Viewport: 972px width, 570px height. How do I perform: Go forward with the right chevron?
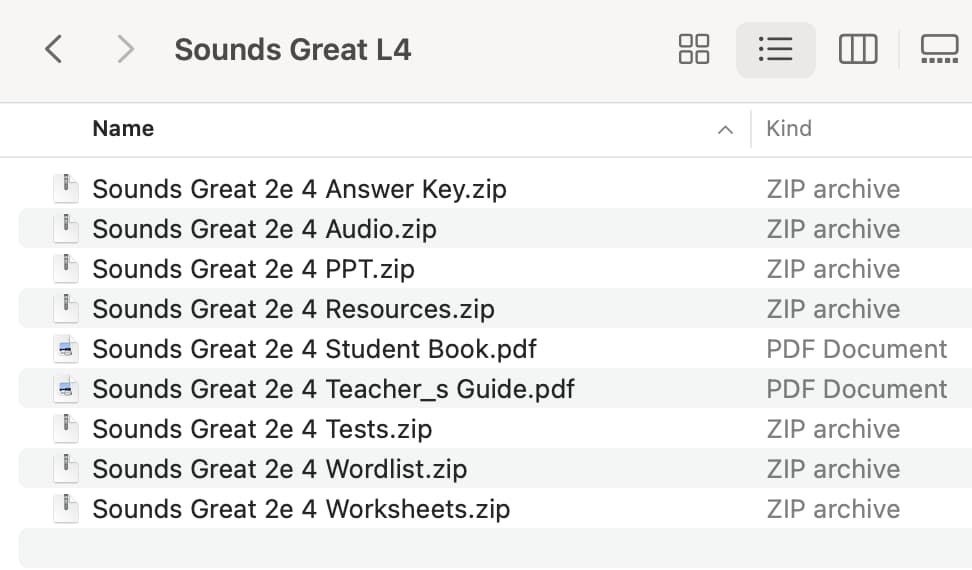(x=125, y=49)
